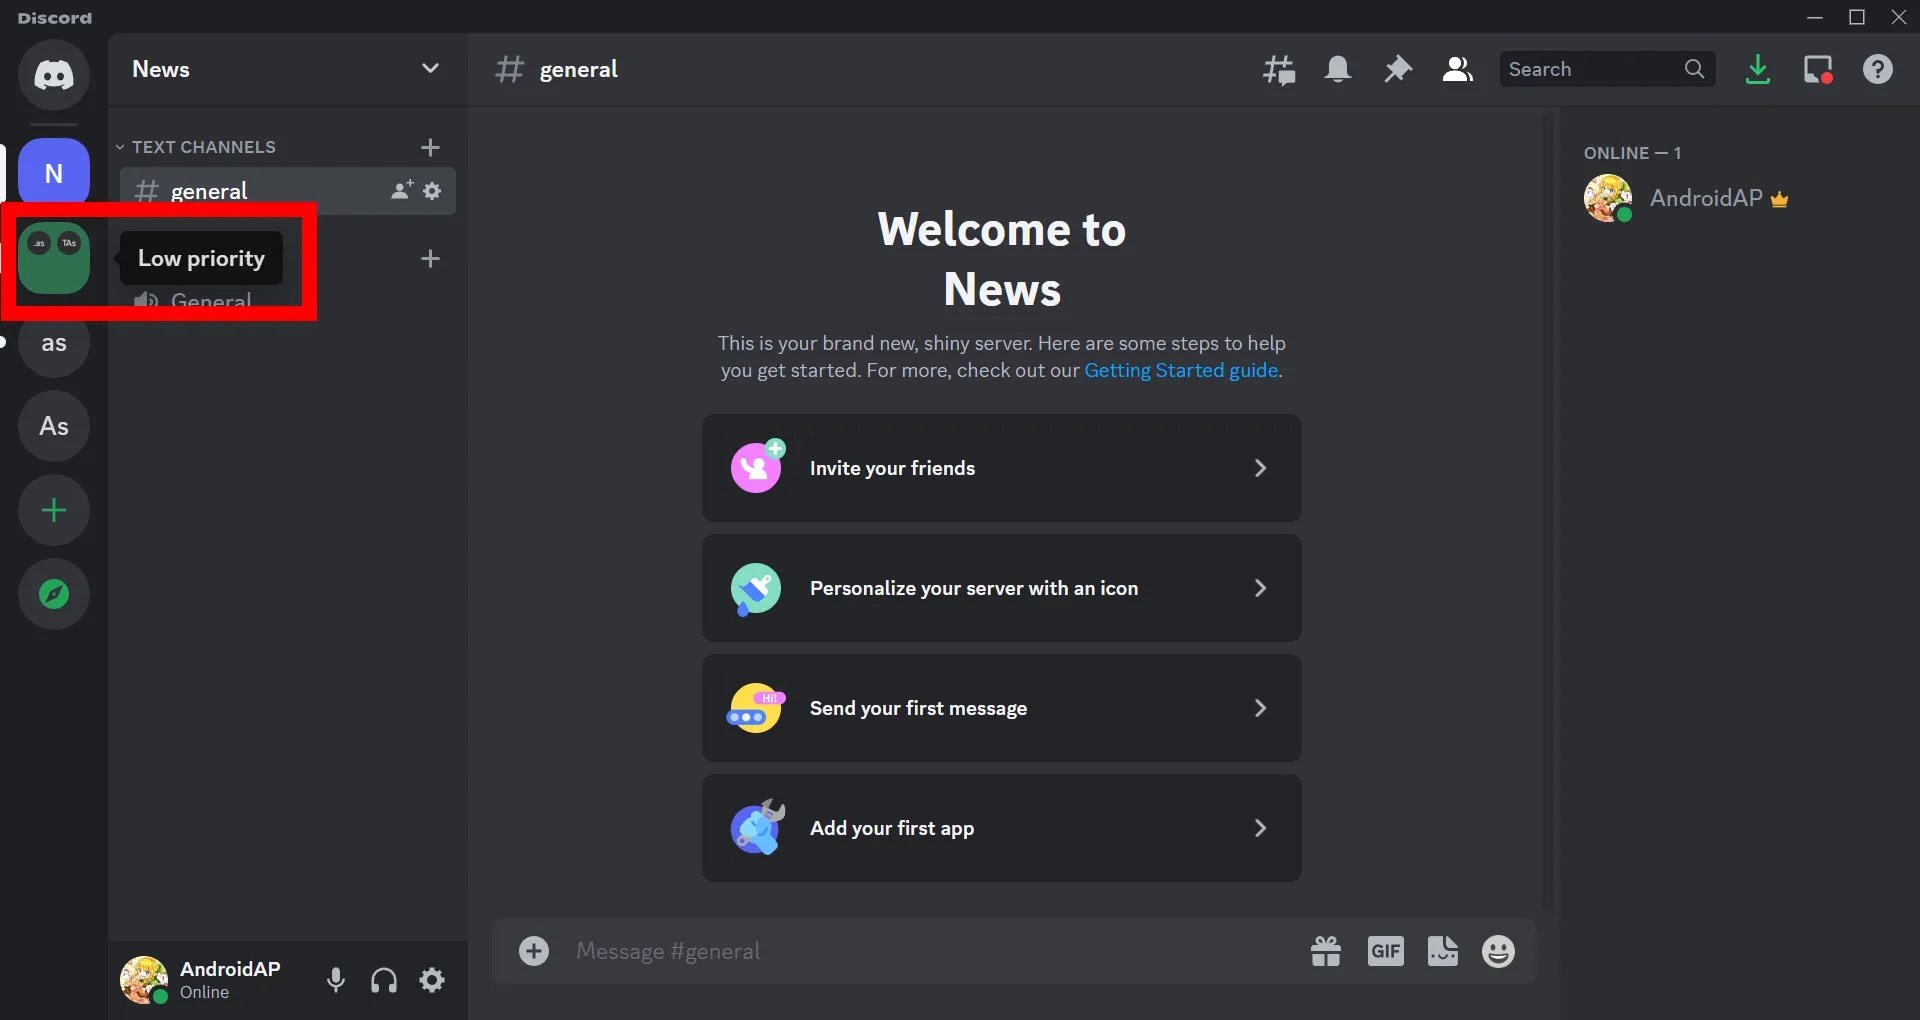Create a new channel with the plus icon
Image resolution: width=1920 pixels, height=1020 pixels.
(430, 147)
